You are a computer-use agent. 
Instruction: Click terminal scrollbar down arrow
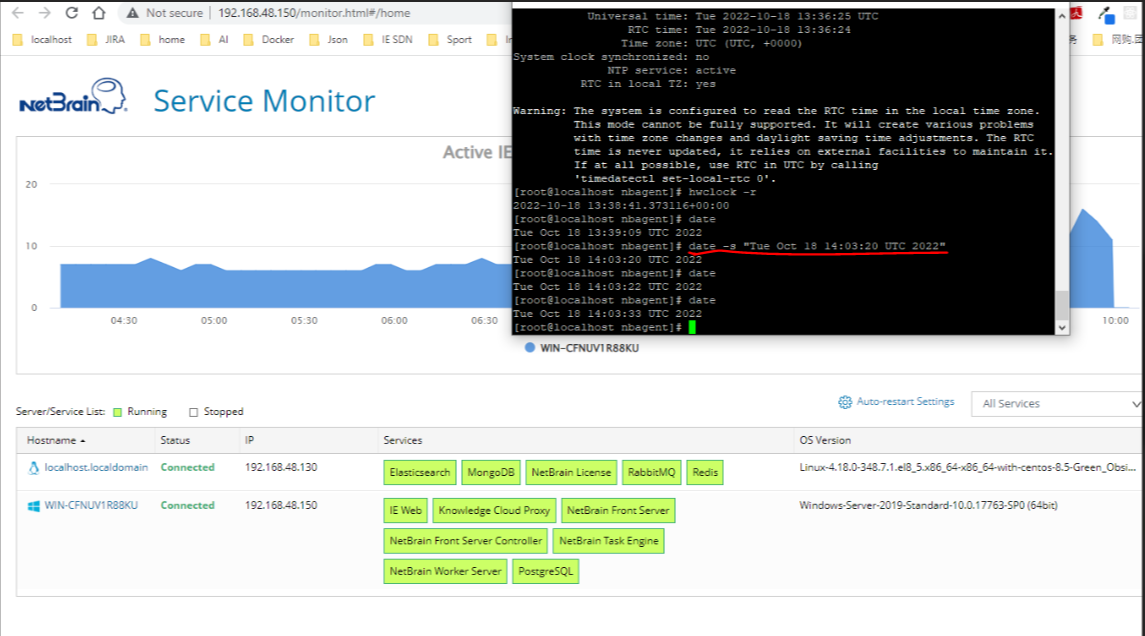pyautogui.click(x=1062, y=328)
